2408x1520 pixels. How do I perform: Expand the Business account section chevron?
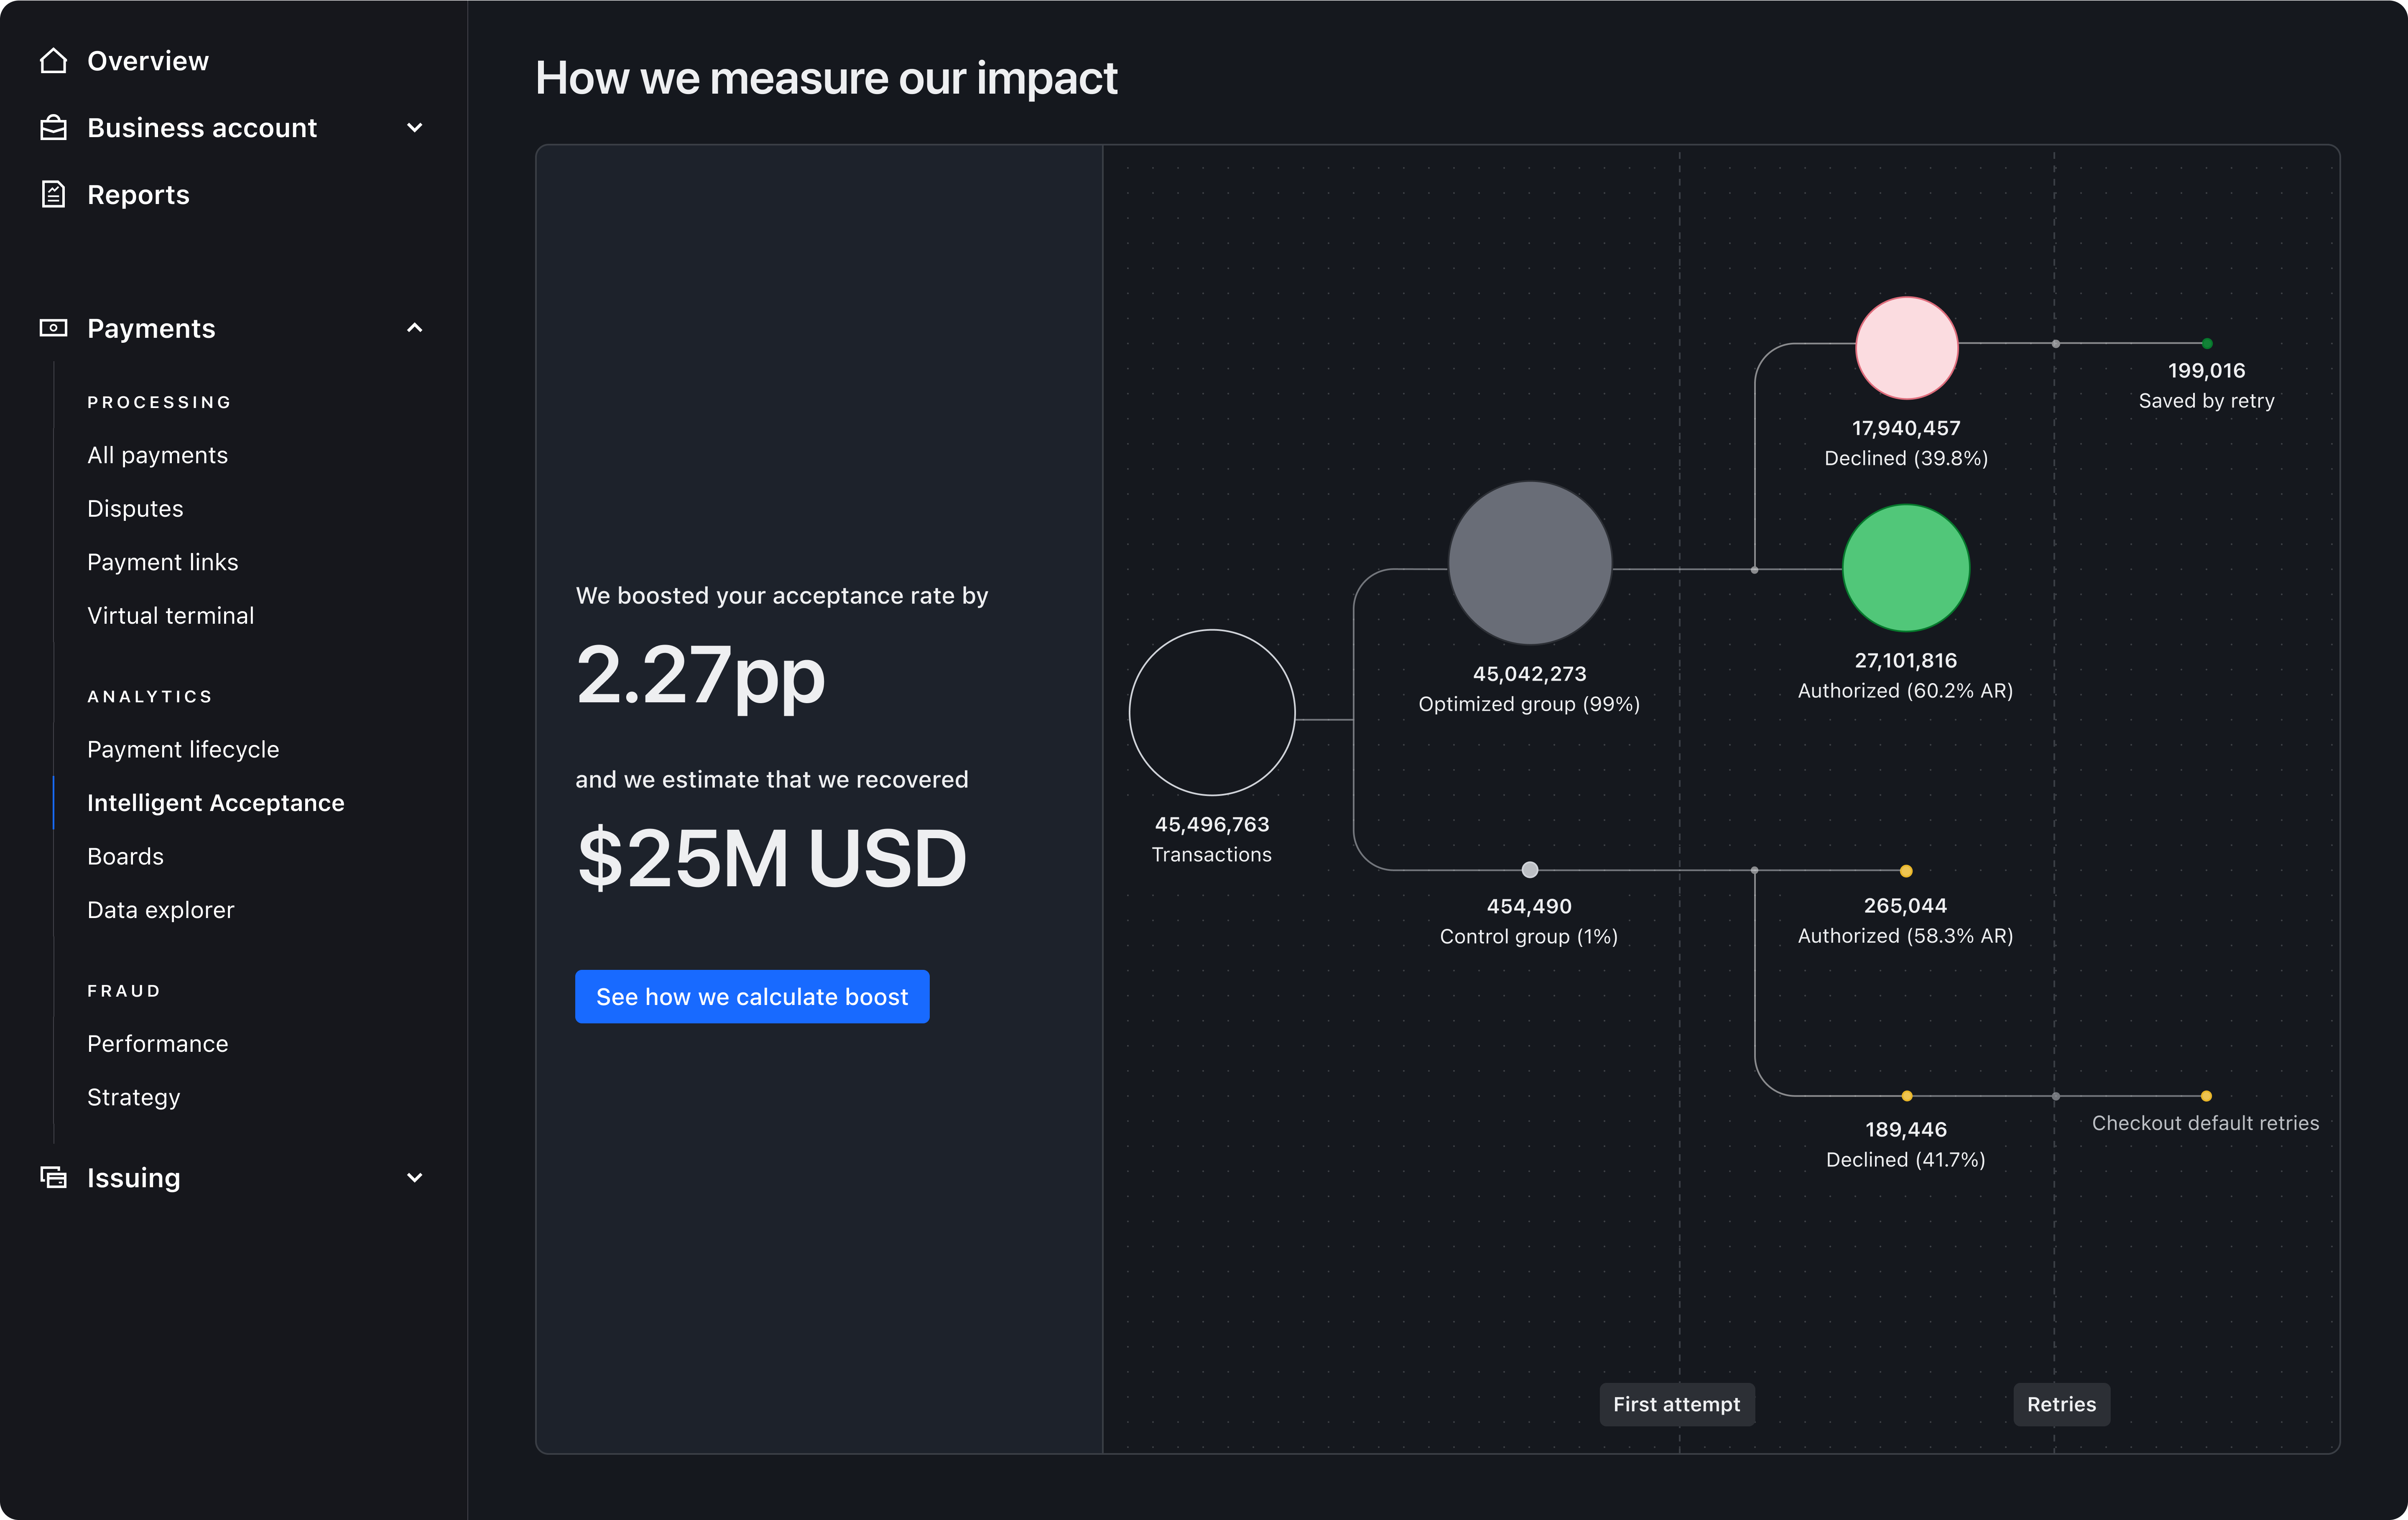point(415,128)
